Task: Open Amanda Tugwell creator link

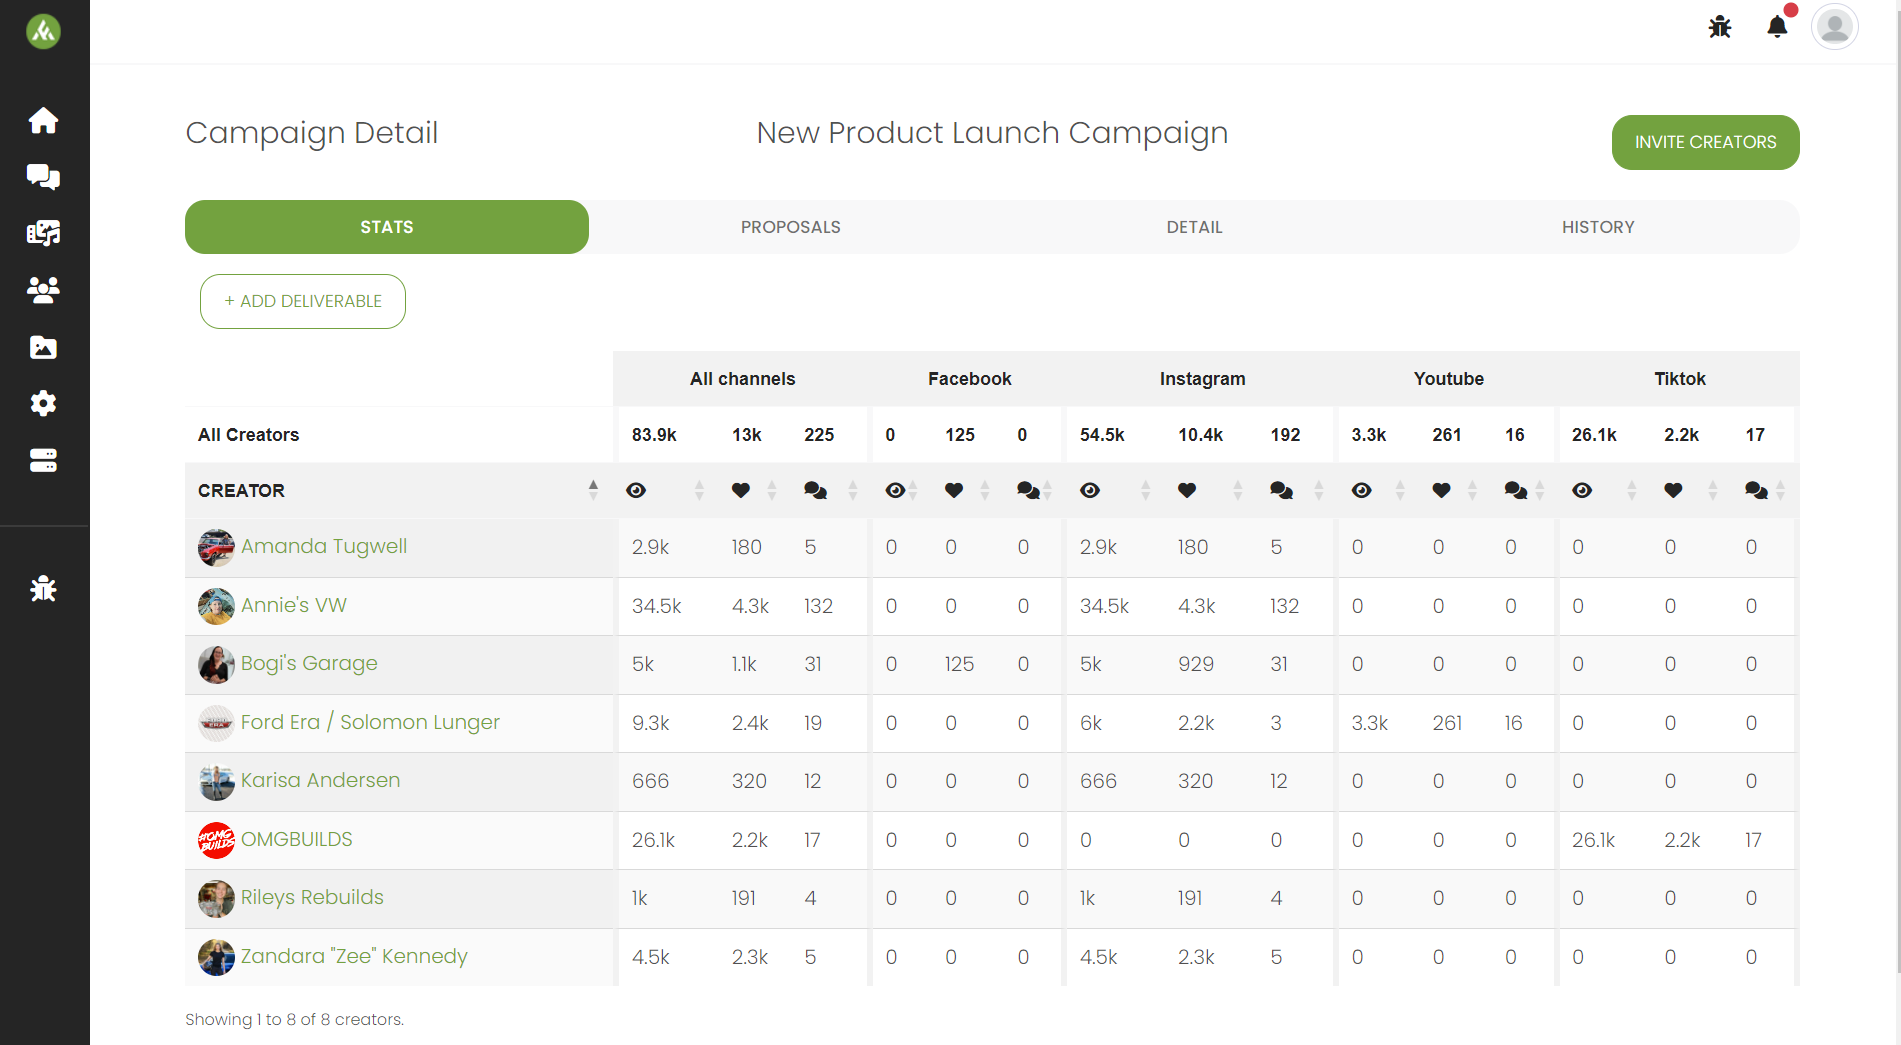Action: 324,547
